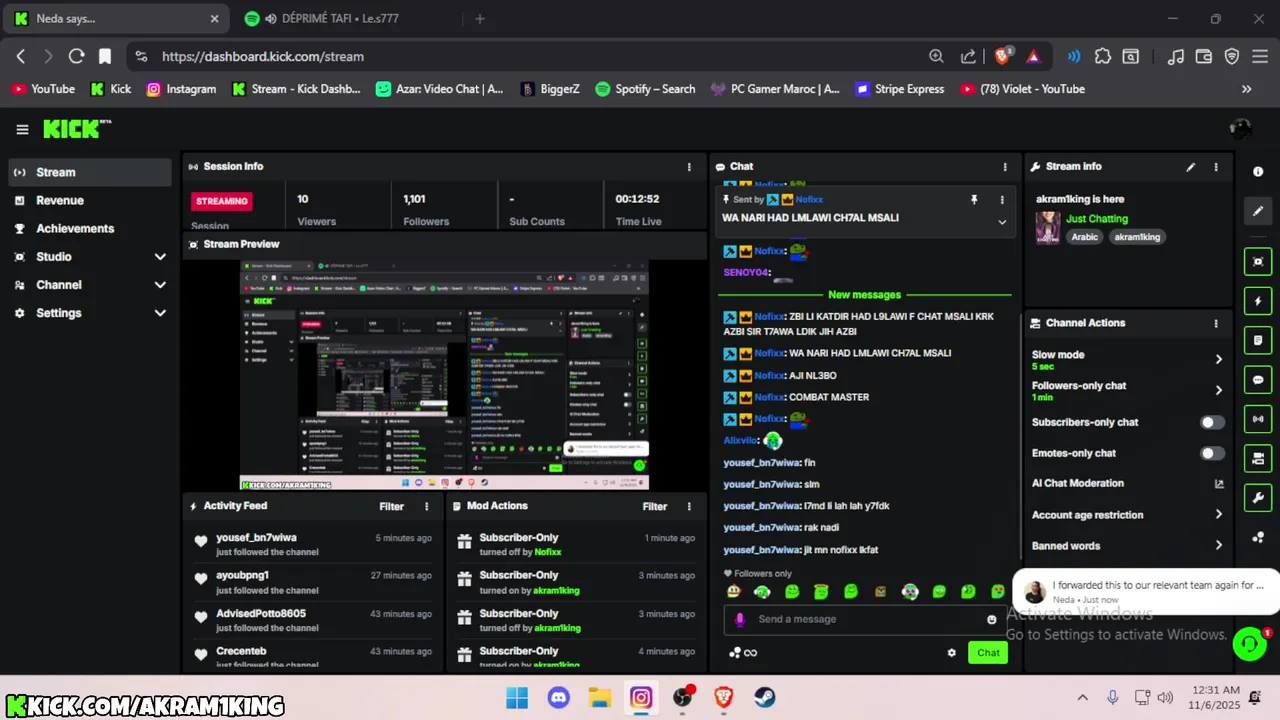The width and height of the screenshot is (1280, 720).
Task: Open the Instagram bookmark
Action: click(181, 89)
